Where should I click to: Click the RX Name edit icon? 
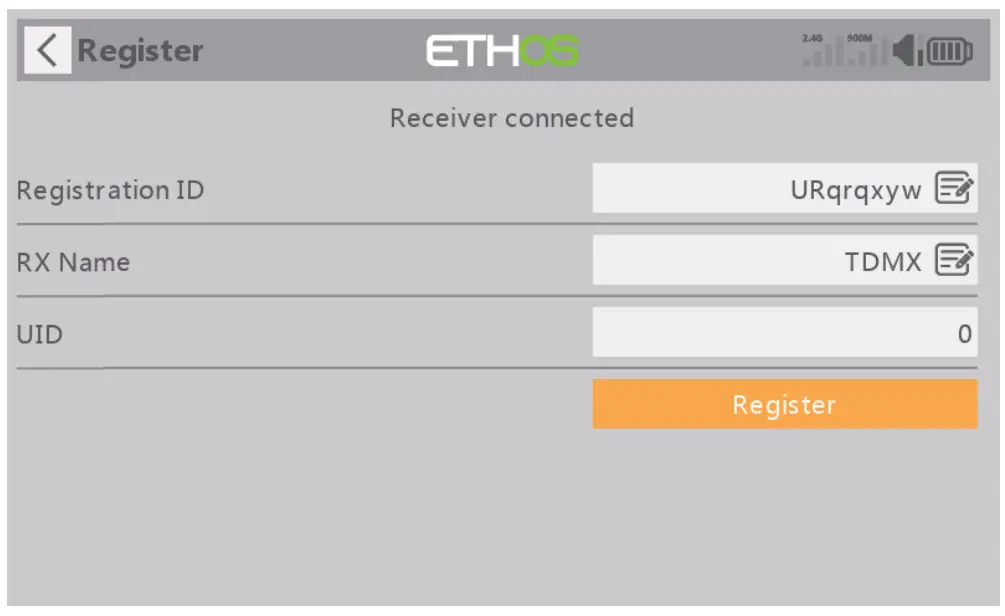(953, 261)
